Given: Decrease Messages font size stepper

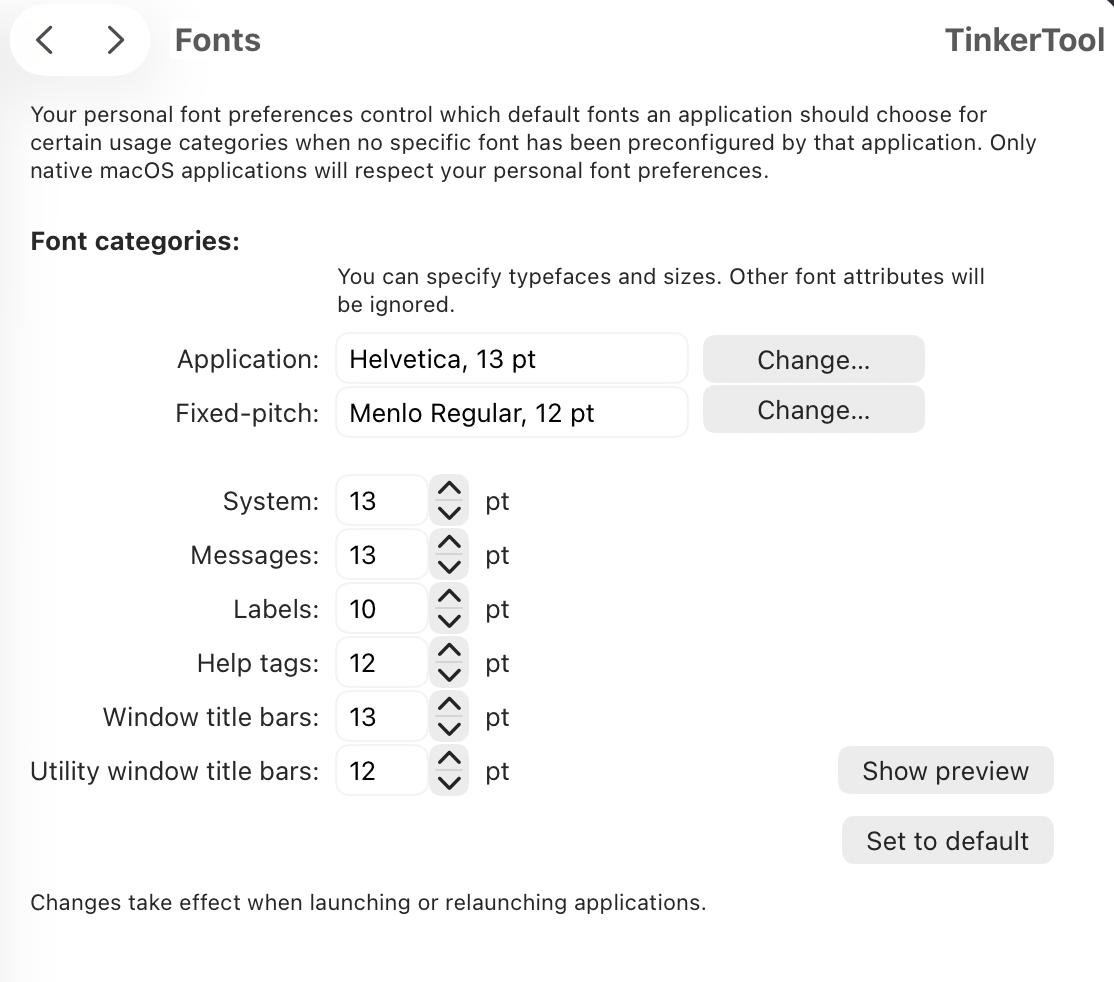Looking at the screenshot, I should tap(450, 566).
